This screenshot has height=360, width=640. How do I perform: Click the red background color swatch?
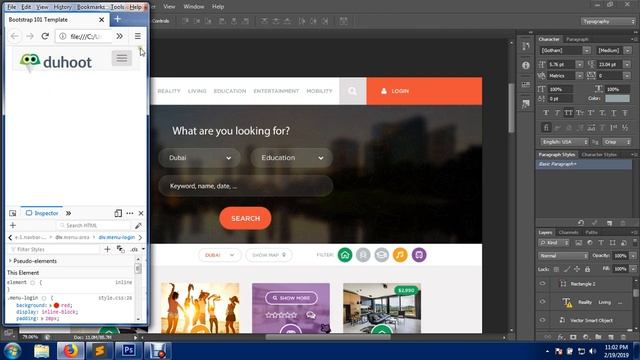pyautogui.click(x=56, y=305)
